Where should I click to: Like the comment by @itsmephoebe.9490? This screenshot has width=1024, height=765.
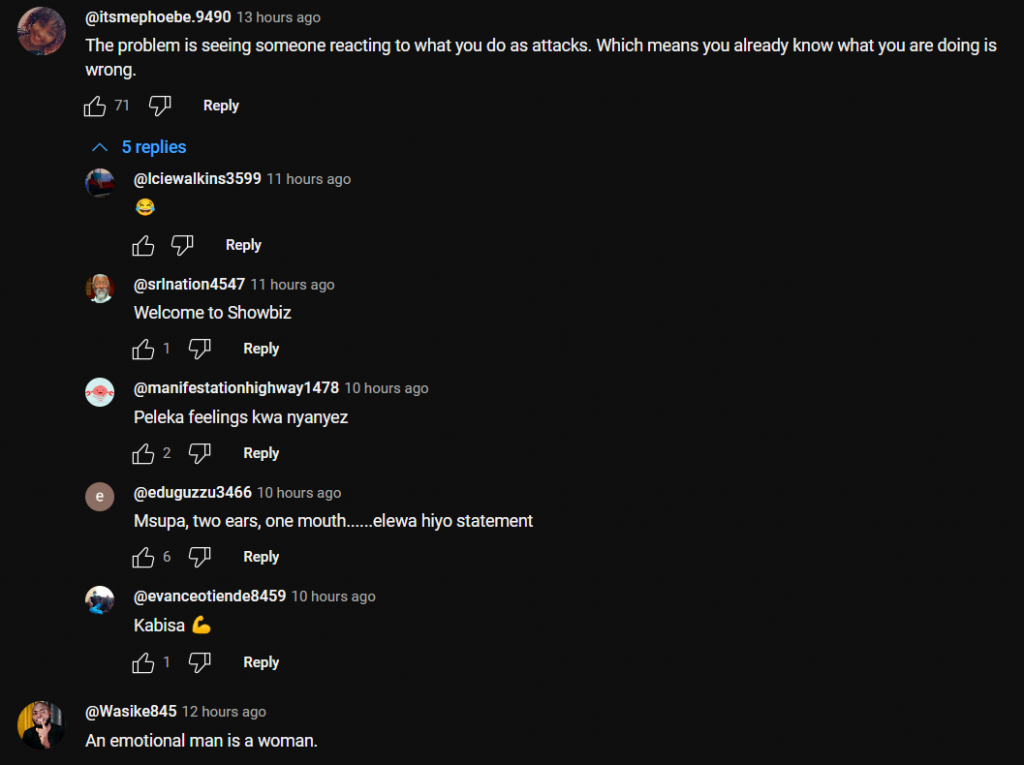coord(96,106)
